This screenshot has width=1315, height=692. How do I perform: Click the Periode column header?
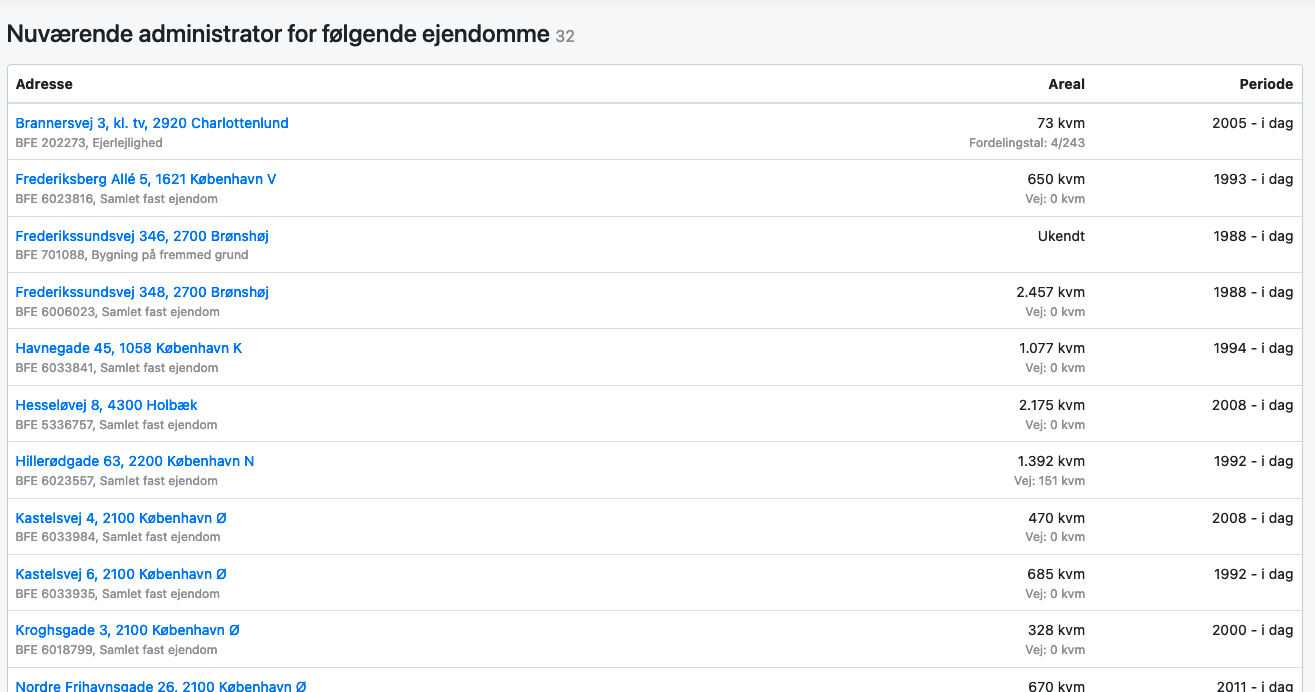pos(1266,84)
